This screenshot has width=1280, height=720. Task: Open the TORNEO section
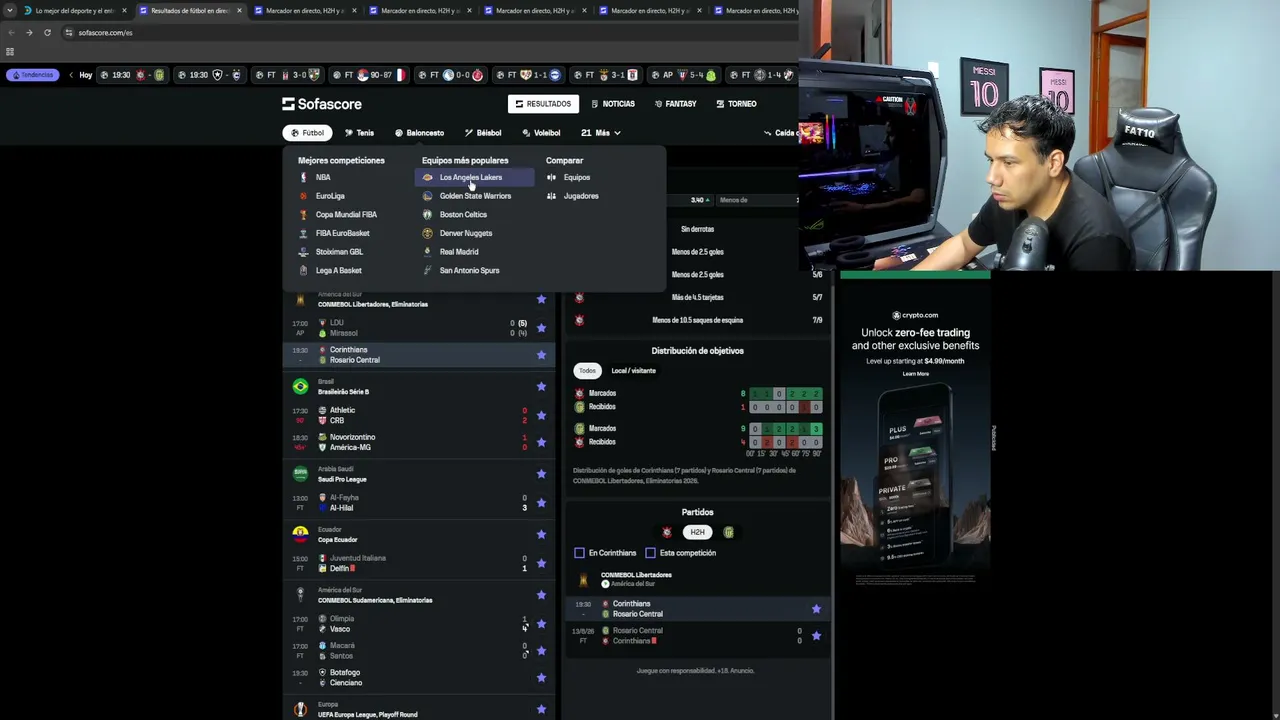click(736, 104)
